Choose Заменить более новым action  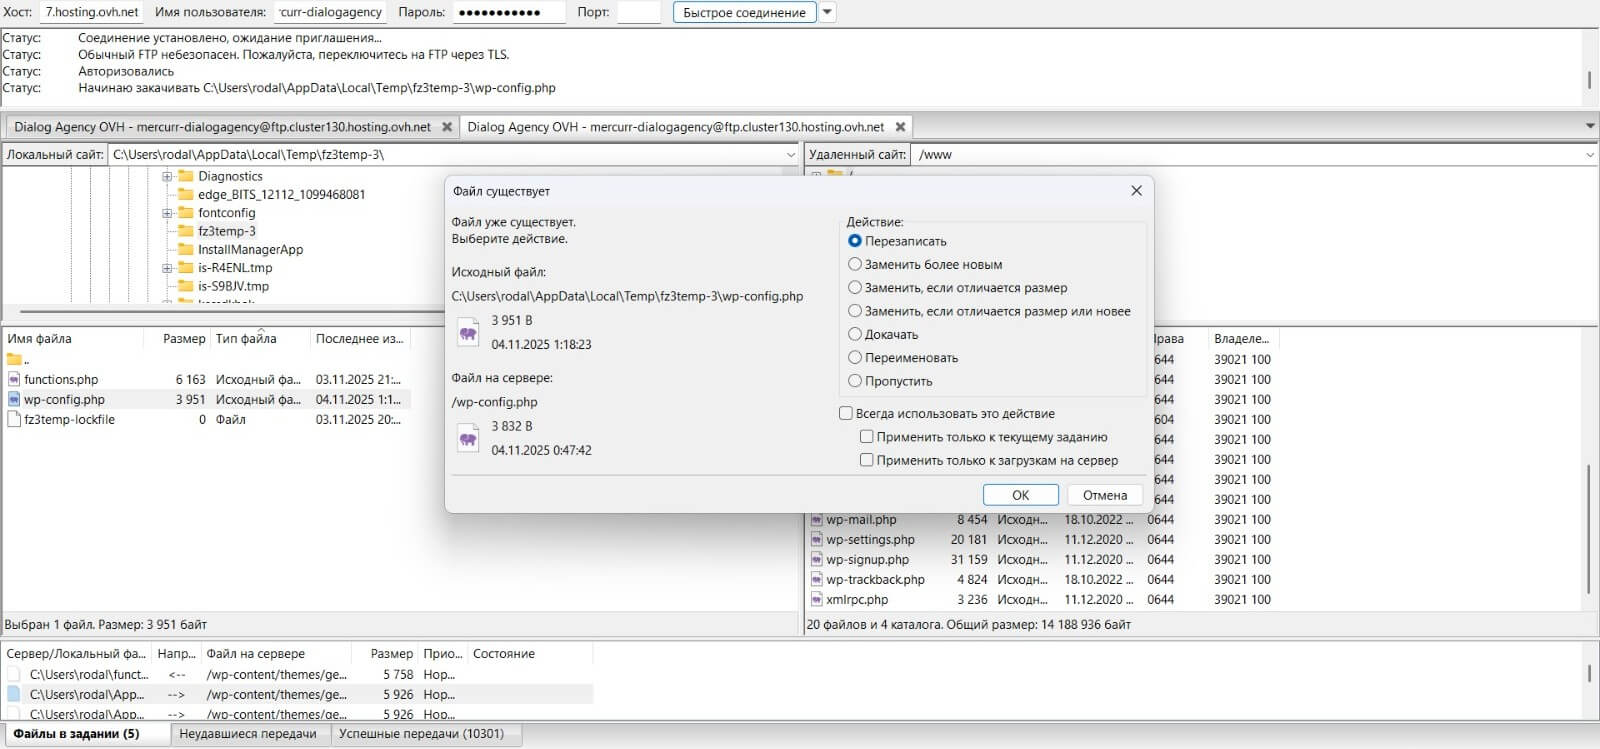854,264
